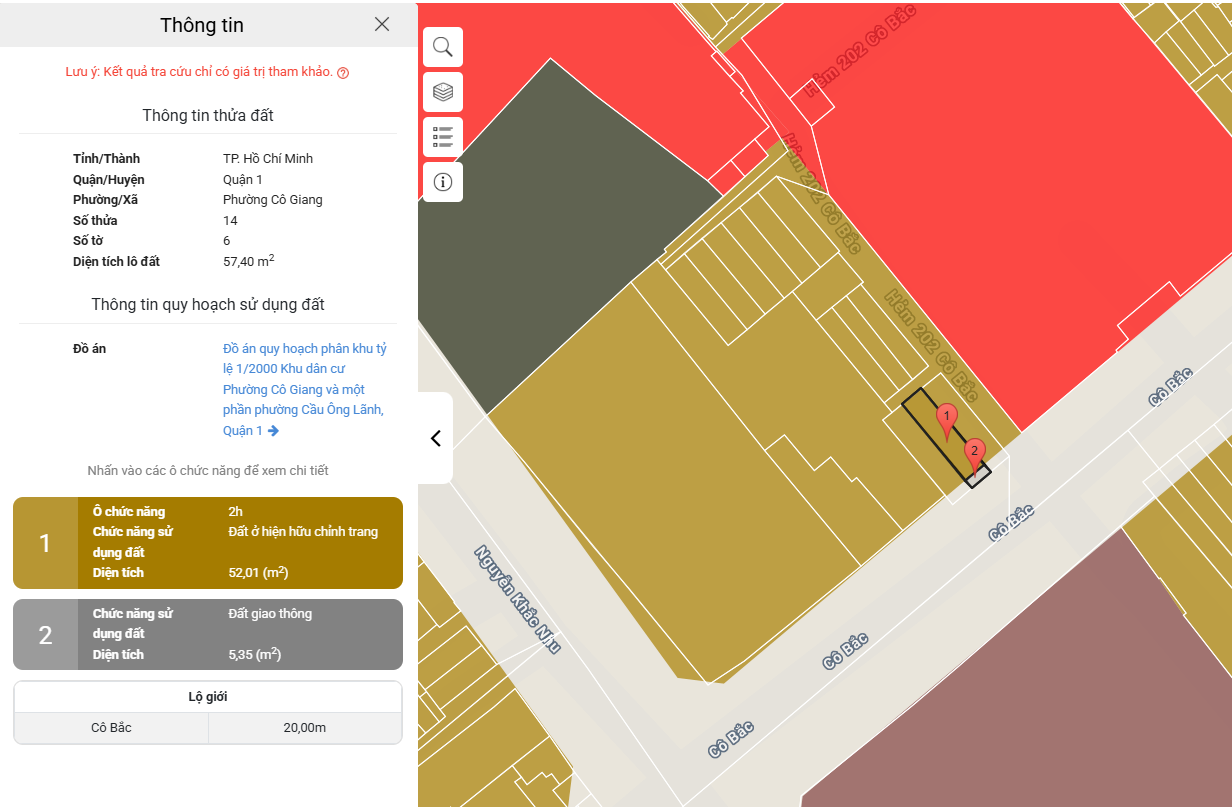Open the map search tool

pyautogui.click(x=442, y=47)
